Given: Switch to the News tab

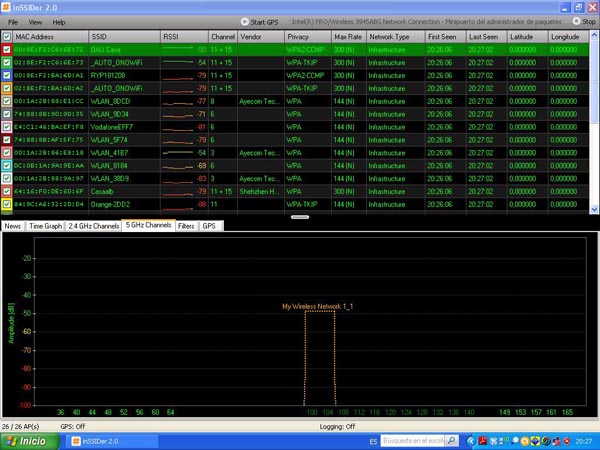Looking at the screenshot, I should (x=13, y=226).
